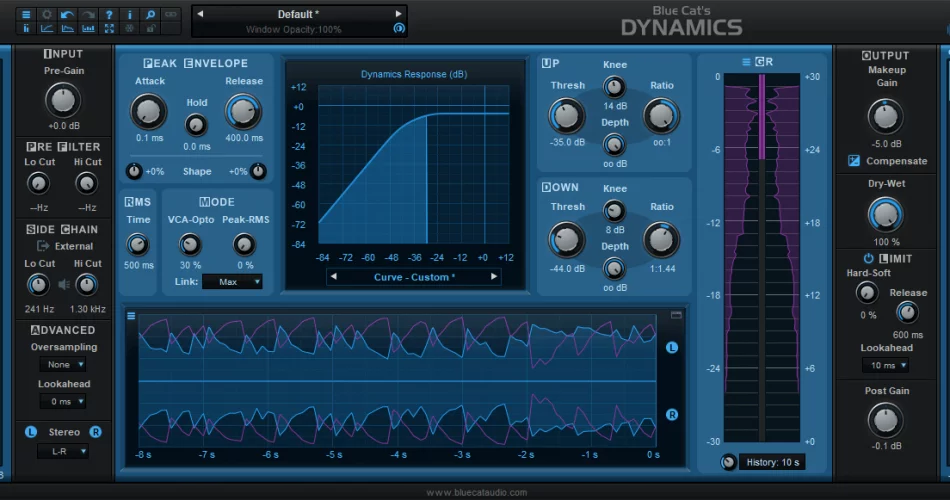The height and width of the screenshot is (500, 950).
Task: Click the Attack knob
Action: (148, 112)
